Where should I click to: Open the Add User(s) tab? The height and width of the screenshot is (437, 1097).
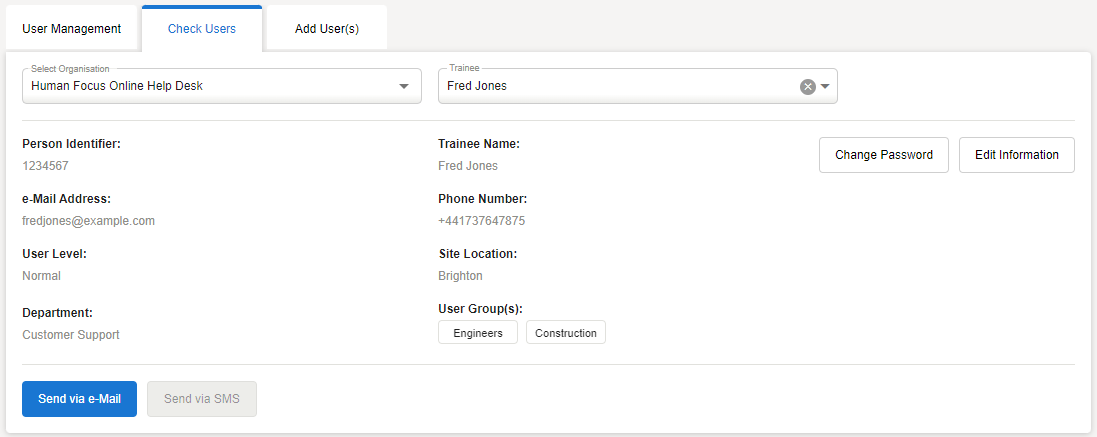pyautogui.click(x=327, y=29)
